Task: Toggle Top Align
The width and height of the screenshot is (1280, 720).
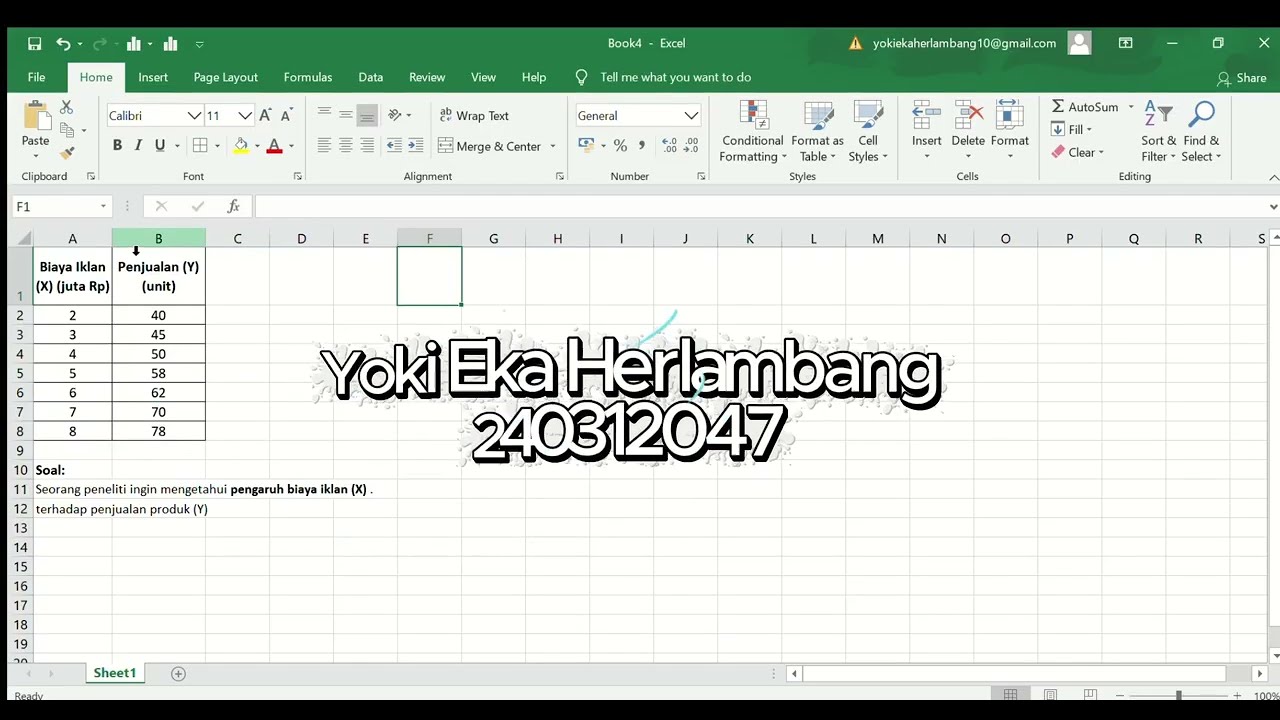Action: [x=324, y=114]
